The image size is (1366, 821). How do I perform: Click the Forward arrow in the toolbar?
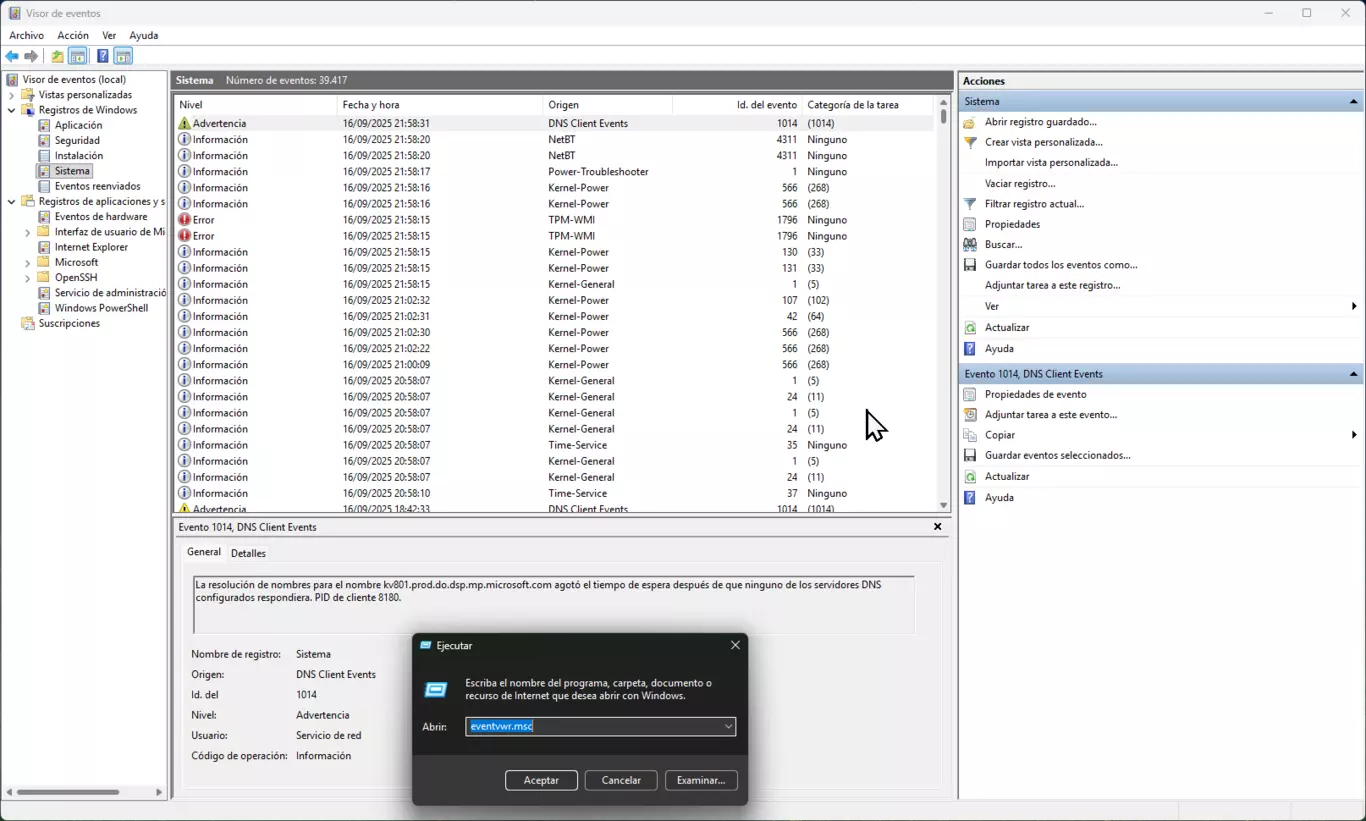click(31, 56)
